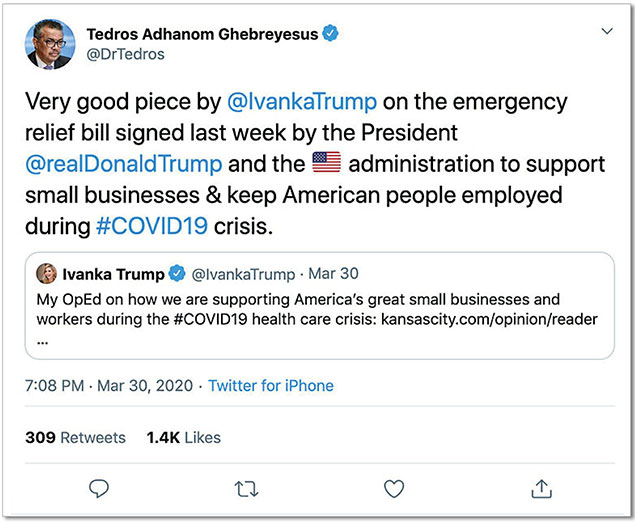Screen dimensions: 635x522
Task: Click the reply speech bubble icon
Action: [99, 487]
